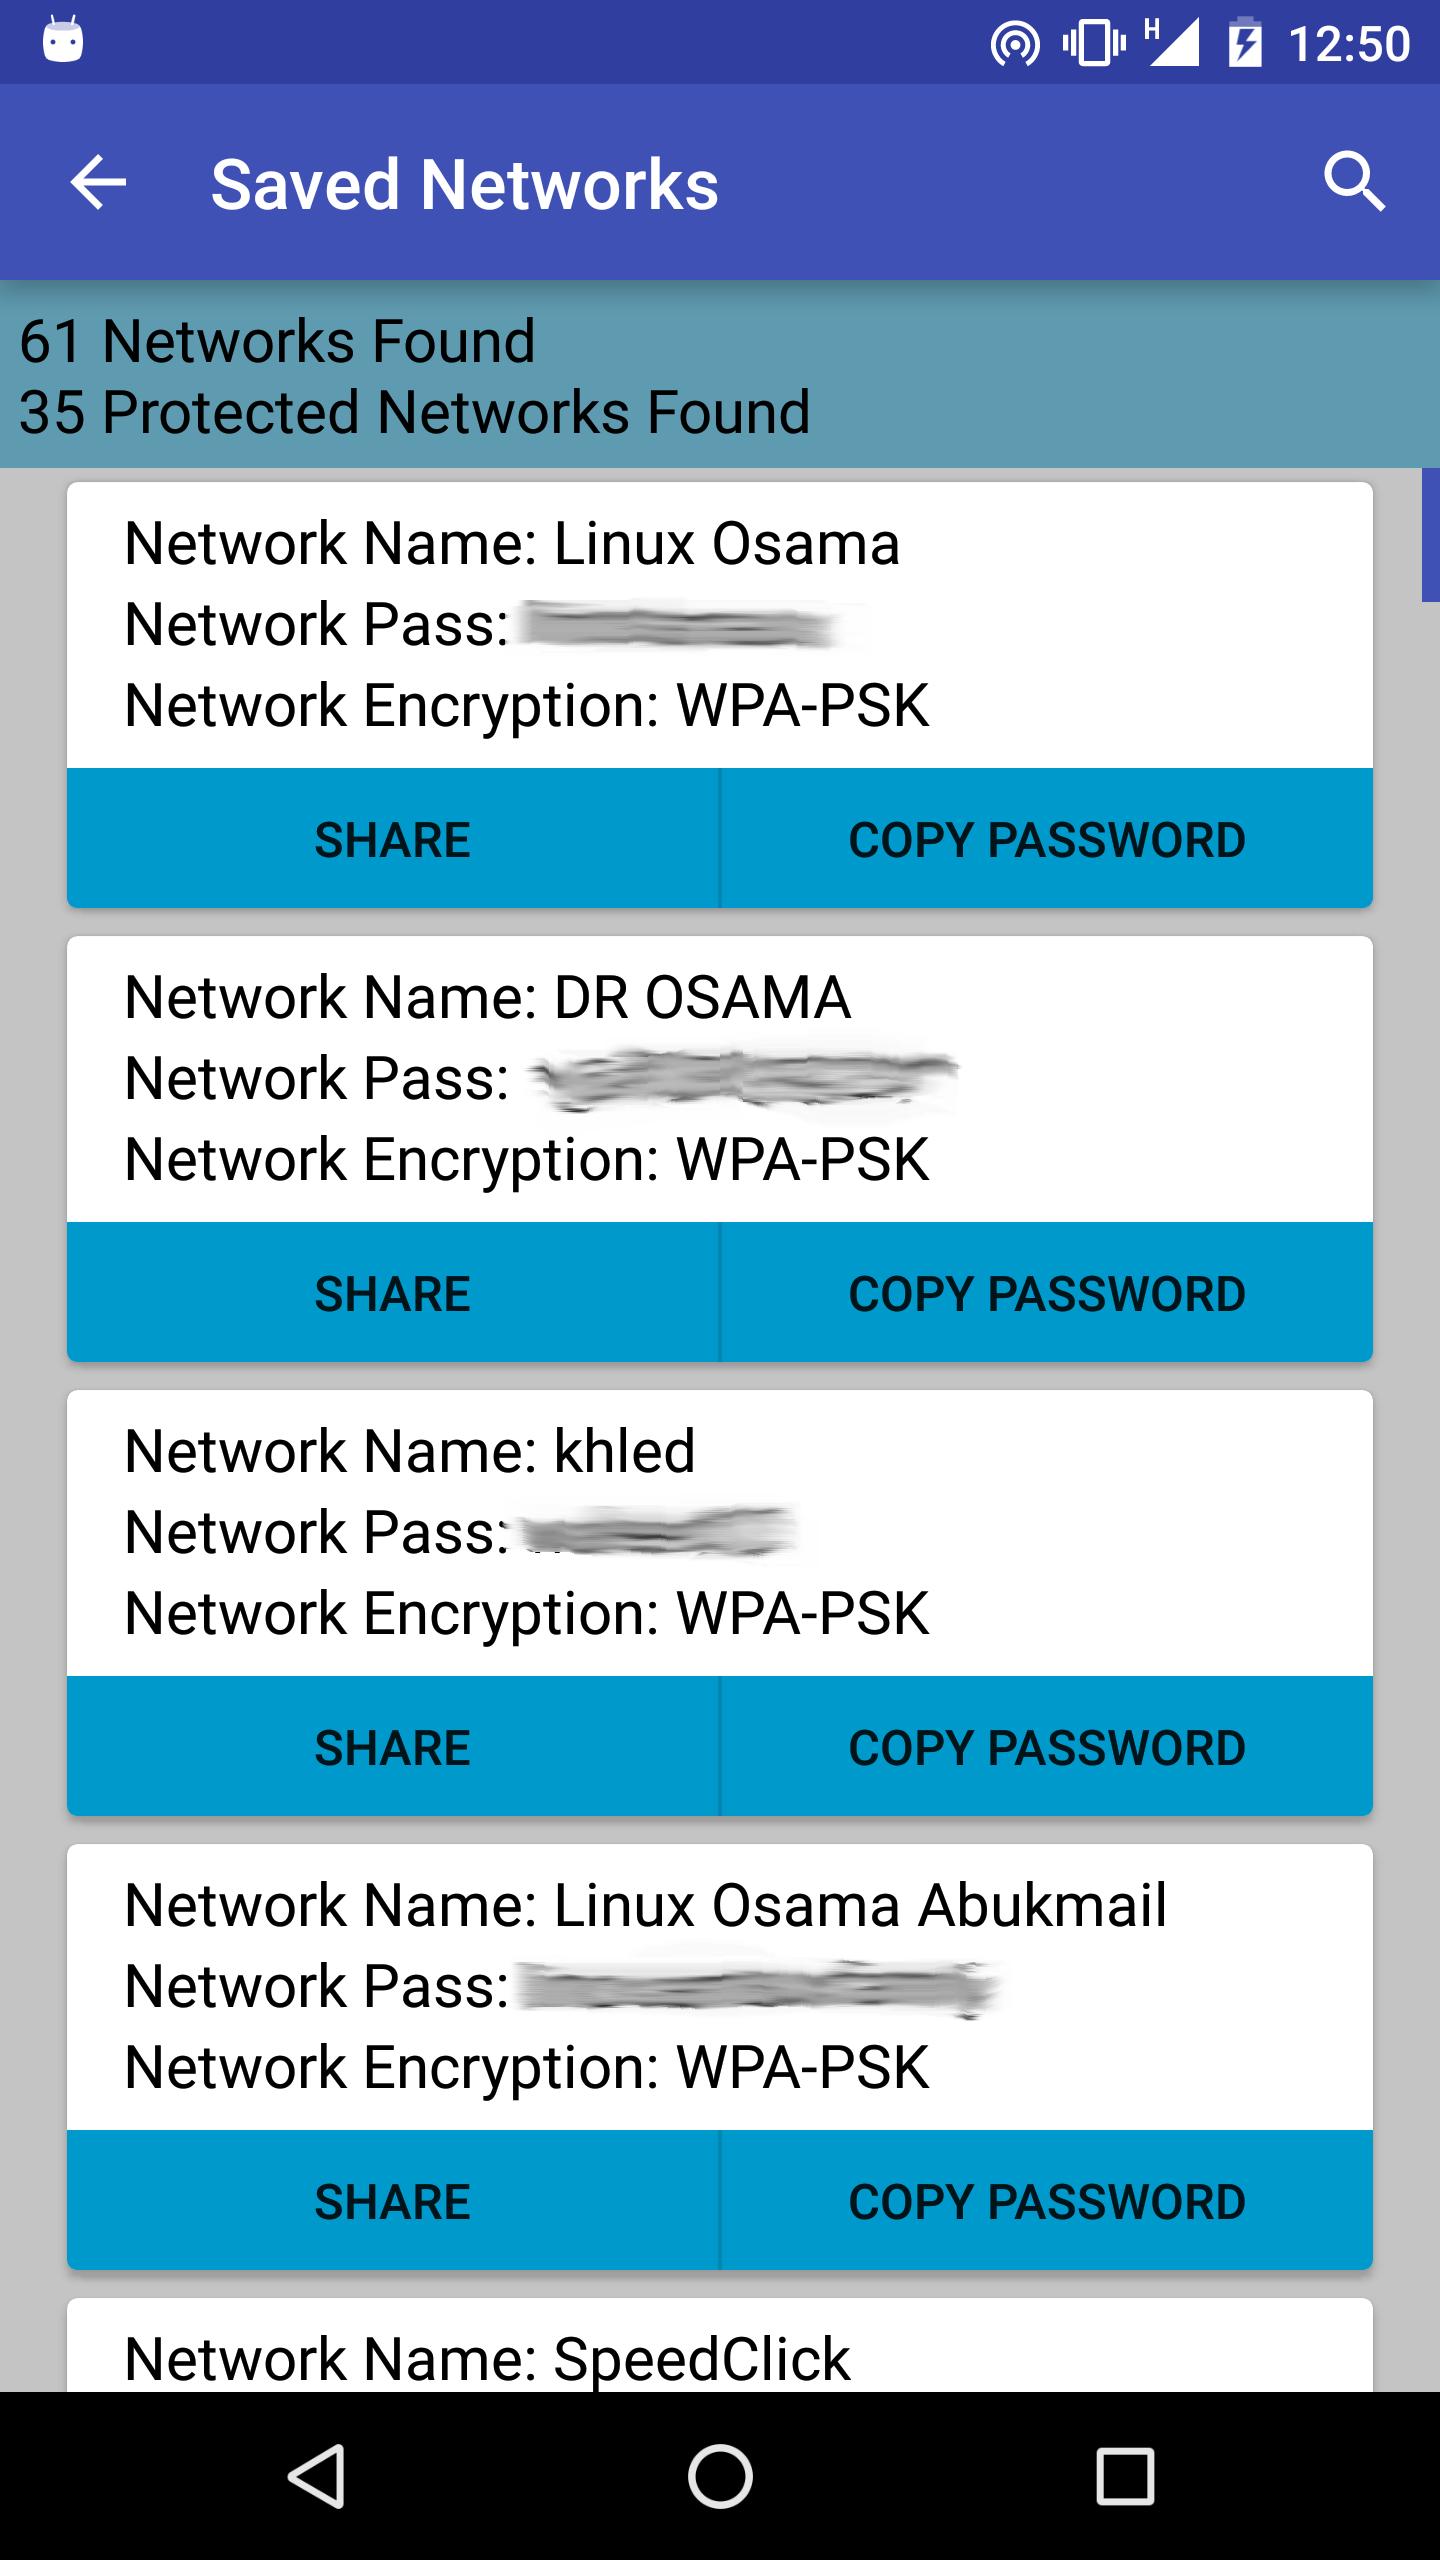Tap the Android debug icon in status bar
The height and width of the screenshot is (2560, 1440).
click(x=63, y=42)
